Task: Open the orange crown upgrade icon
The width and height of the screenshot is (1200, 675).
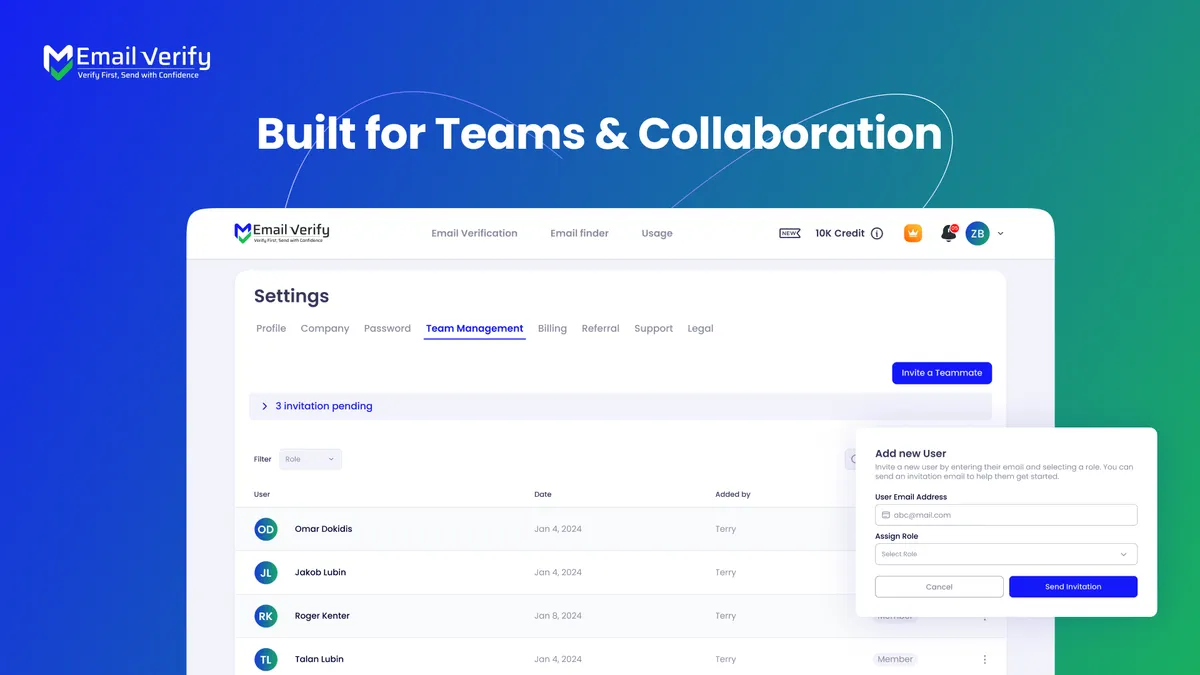Action: coord(913,233)
